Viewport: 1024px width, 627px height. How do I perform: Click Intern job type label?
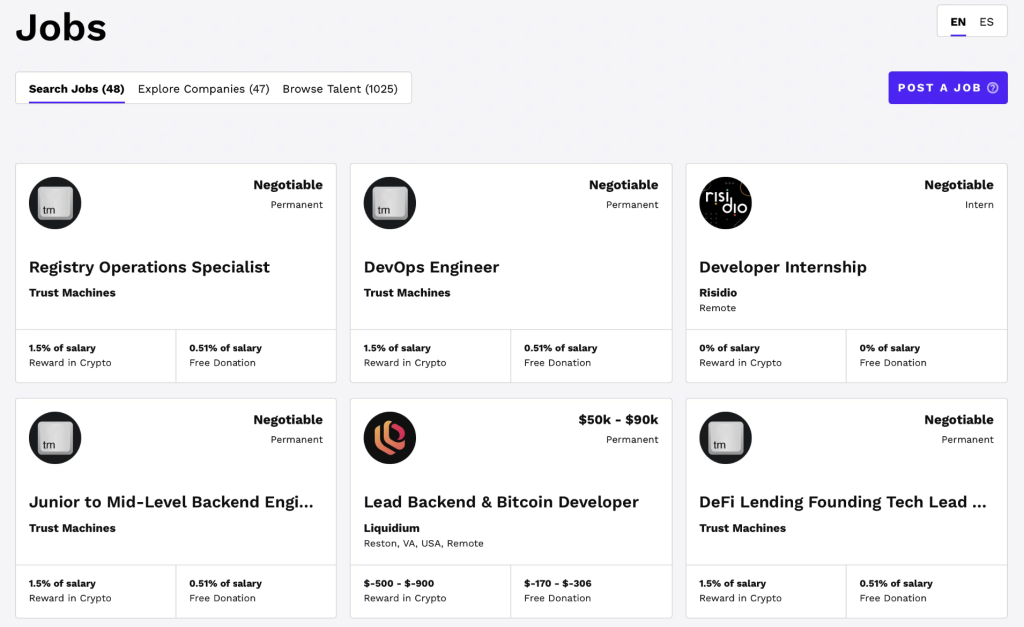point(979,204)
